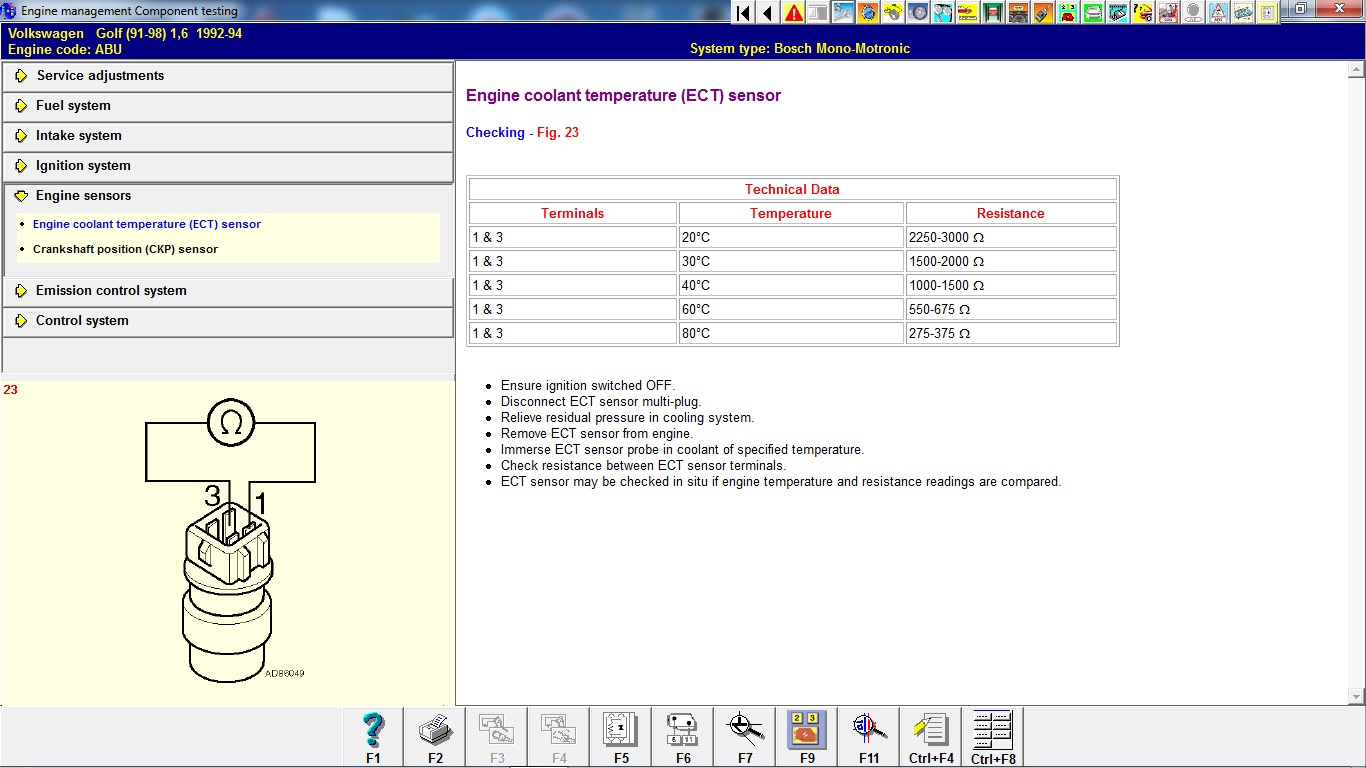This screenshot has height=768, width=1366.
Task: Expand the Fuel system section
Action: (73, 106)
